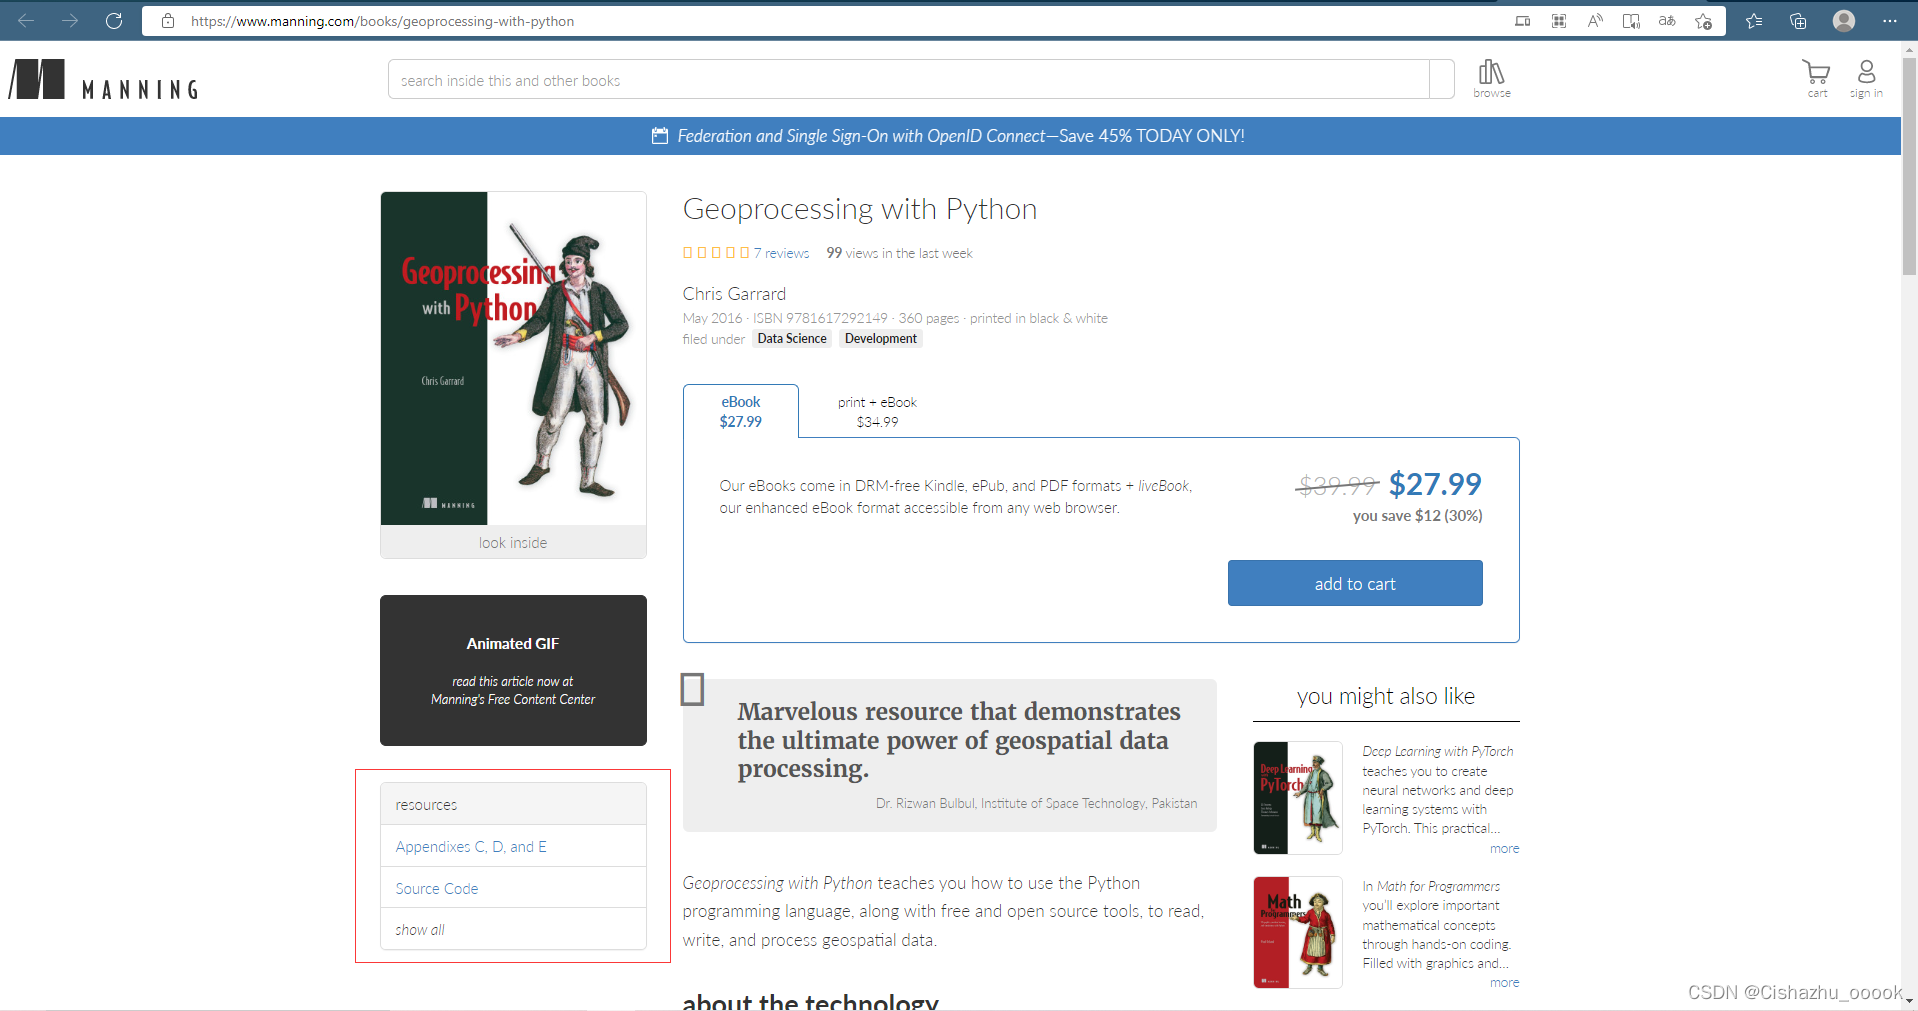Click the address bar URL
This screenshot has width=1918, height=1011.
point(382,21)
